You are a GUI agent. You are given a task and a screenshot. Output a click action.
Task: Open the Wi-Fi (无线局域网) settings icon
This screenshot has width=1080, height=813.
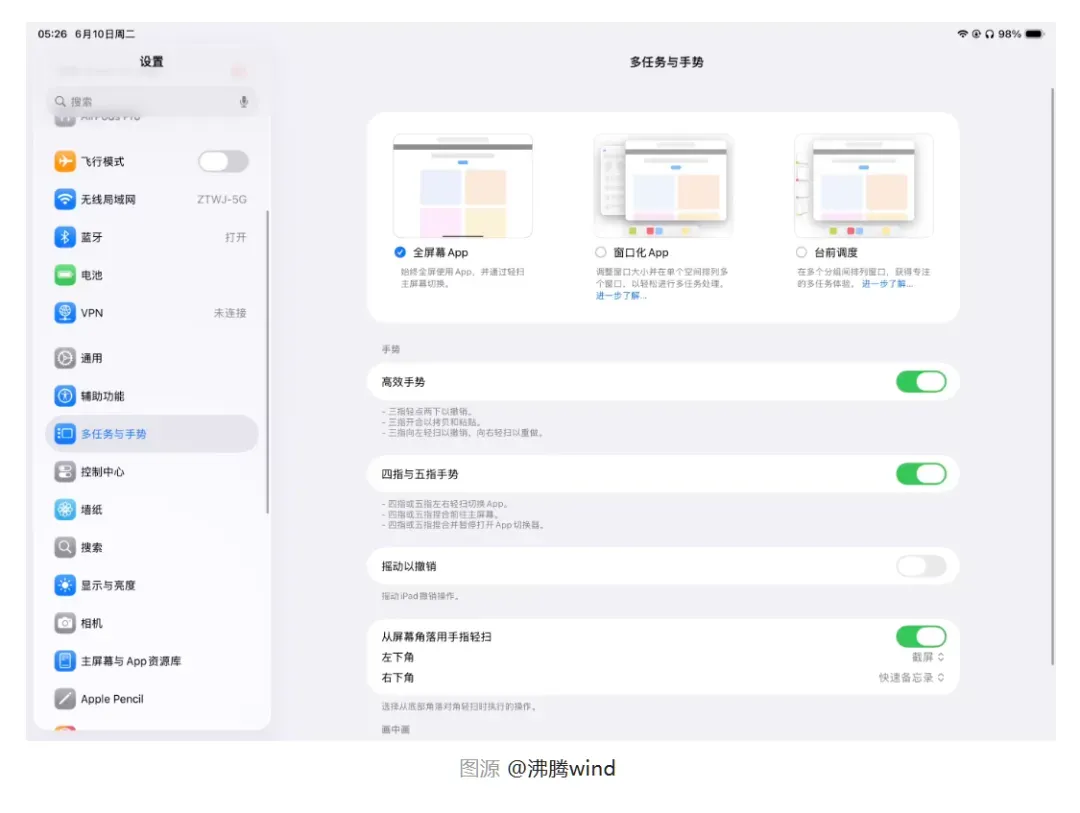coord(65,199)
